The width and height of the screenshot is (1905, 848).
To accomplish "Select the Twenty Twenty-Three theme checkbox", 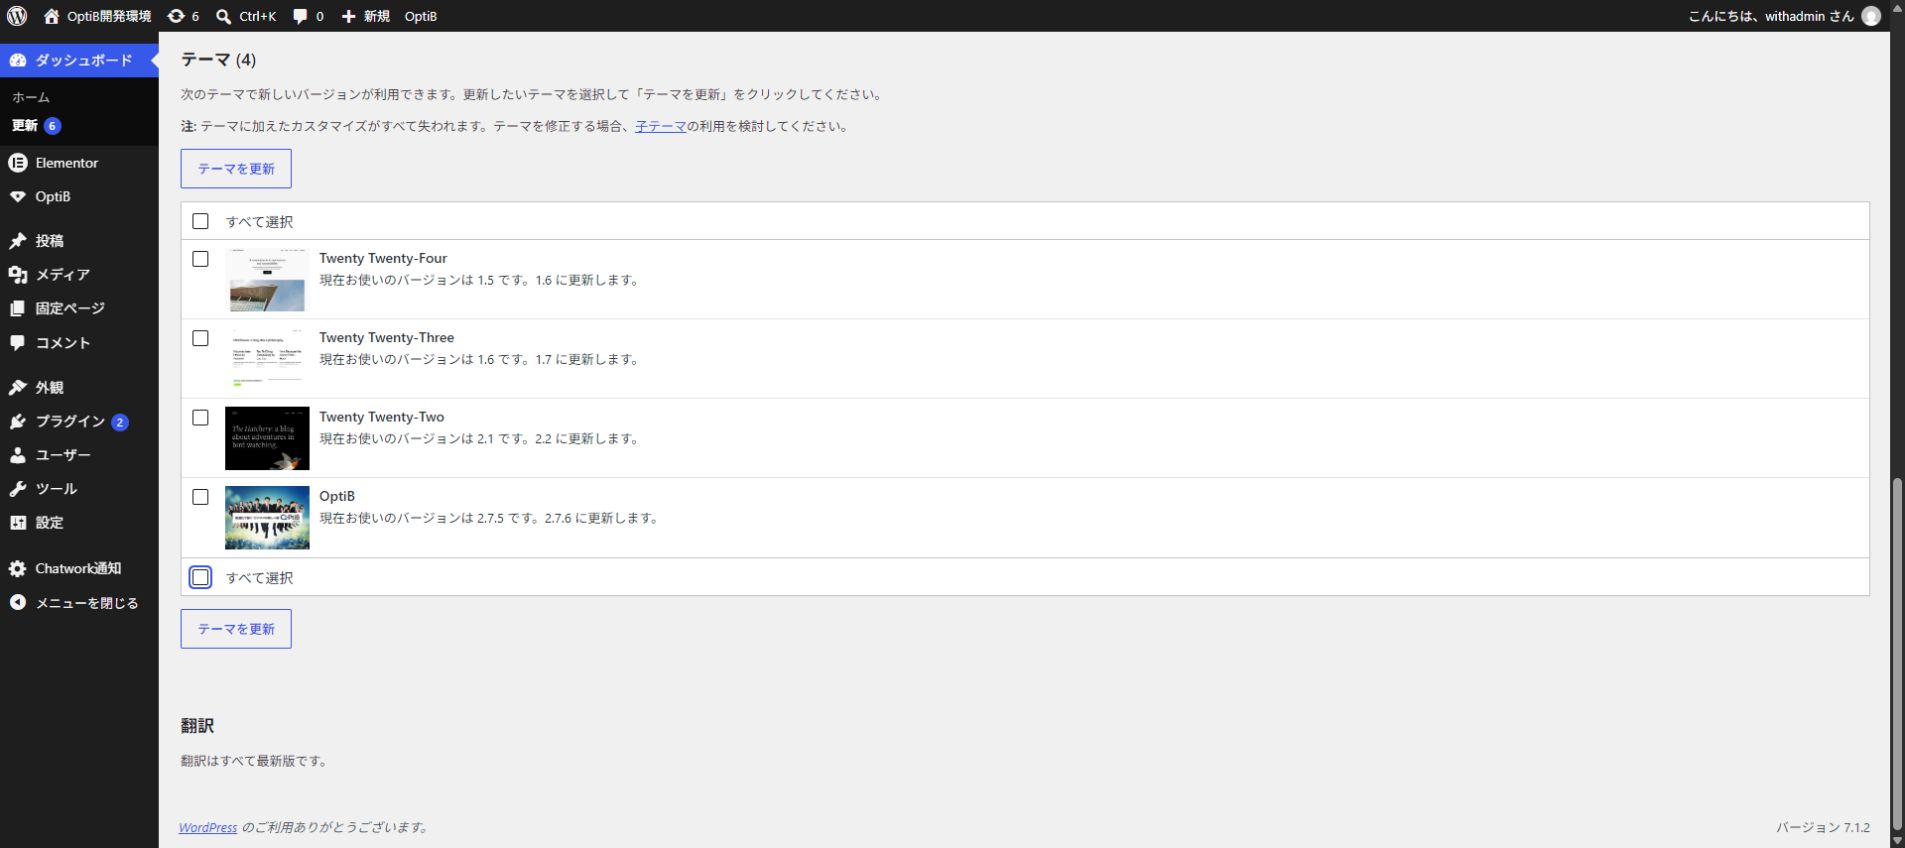I will pyautogui.click(x=200, y=338).
